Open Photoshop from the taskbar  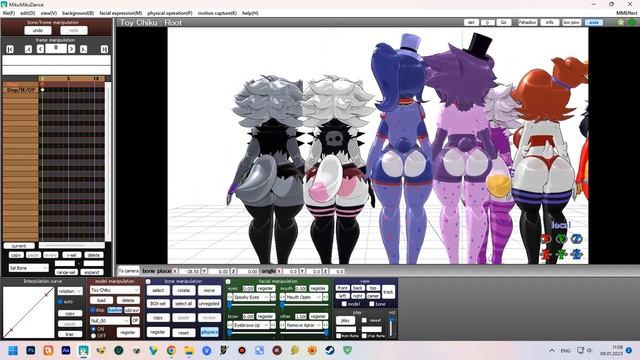(x=31, y=350)
